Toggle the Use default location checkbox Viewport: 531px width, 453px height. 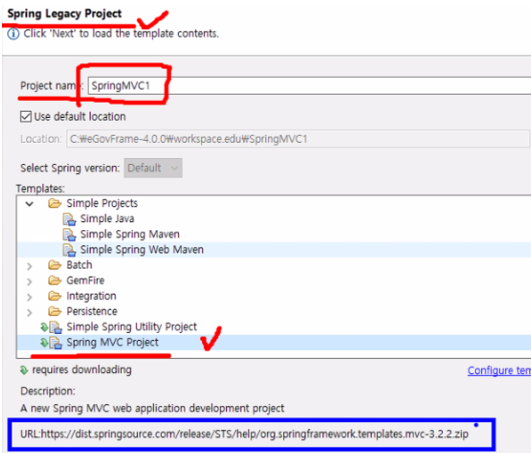[26, 116]
